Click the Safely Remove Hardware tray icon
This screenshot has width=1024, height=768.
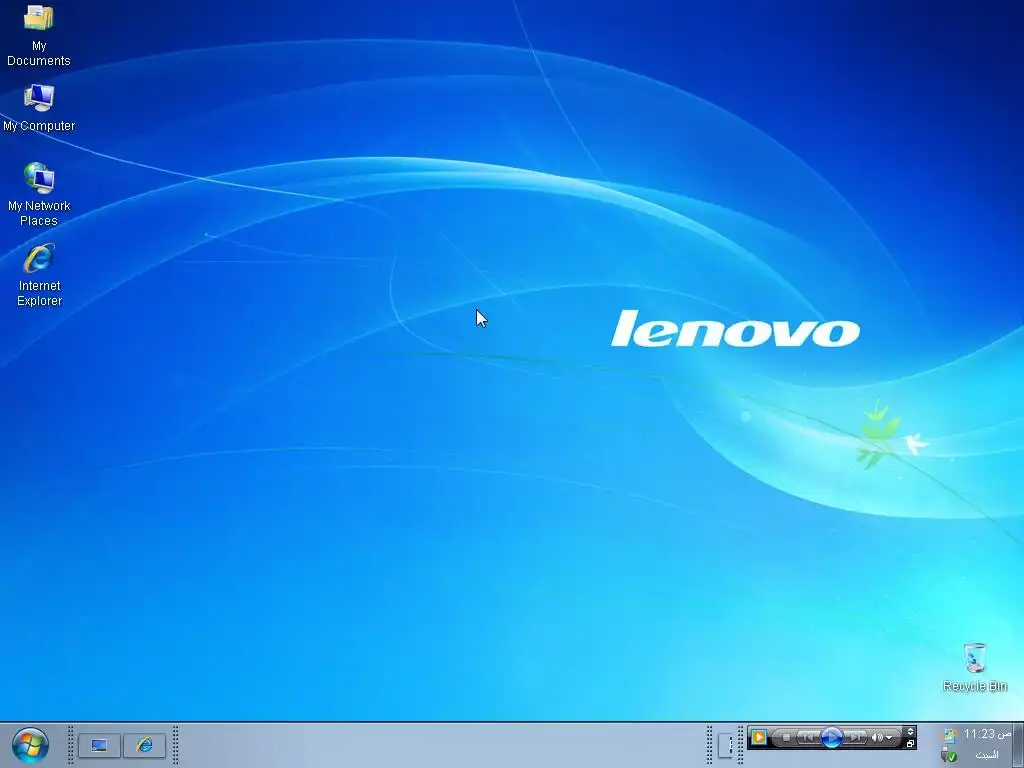[949, 755]
